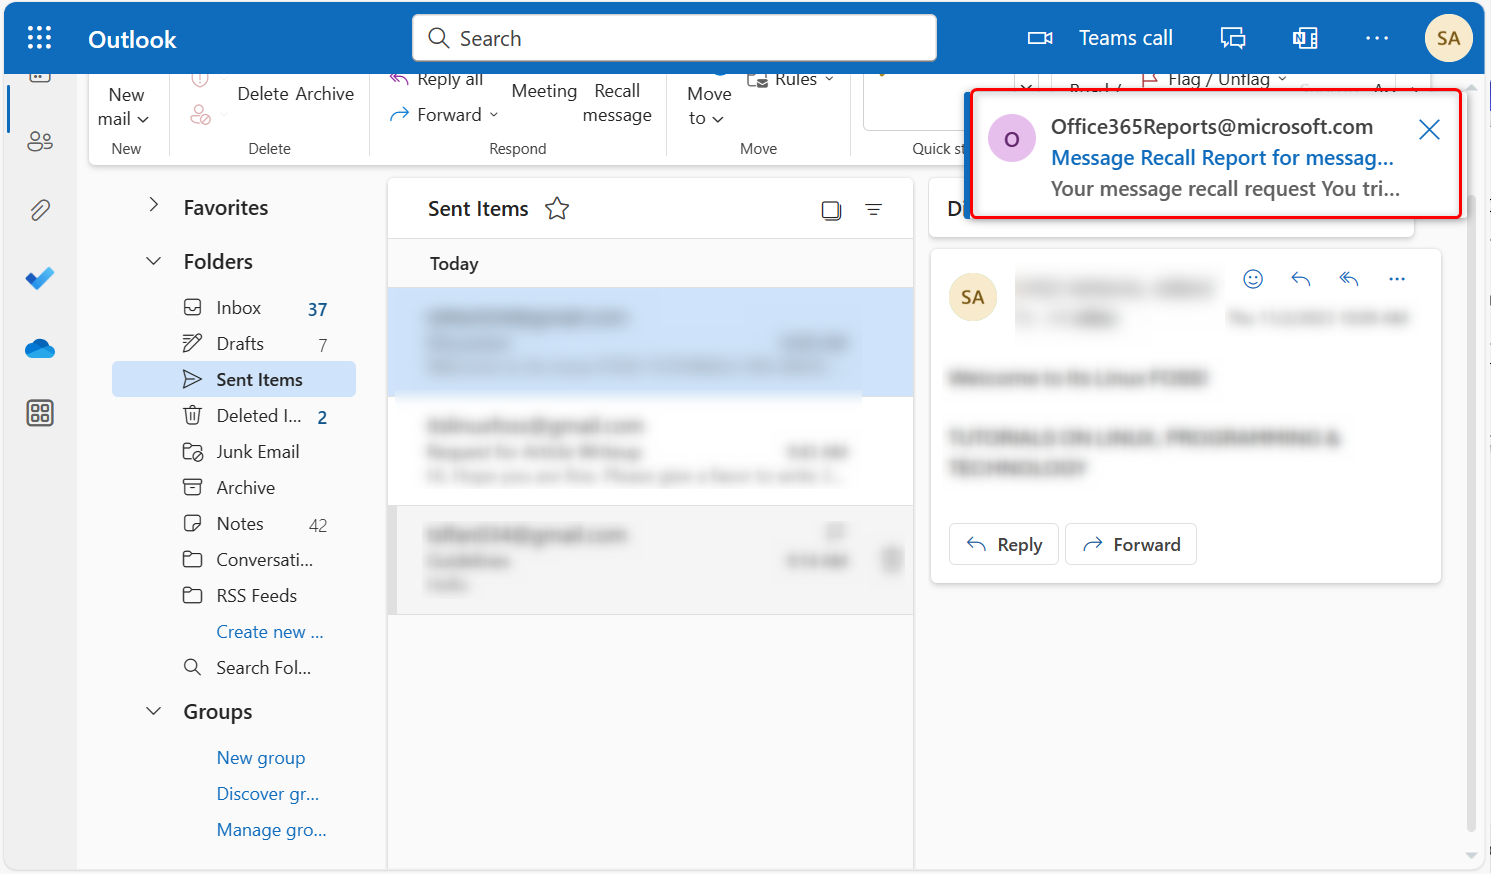
Task: Click the O avatar in the notification
Action: pyautogui.click(x=1012, y=139)
